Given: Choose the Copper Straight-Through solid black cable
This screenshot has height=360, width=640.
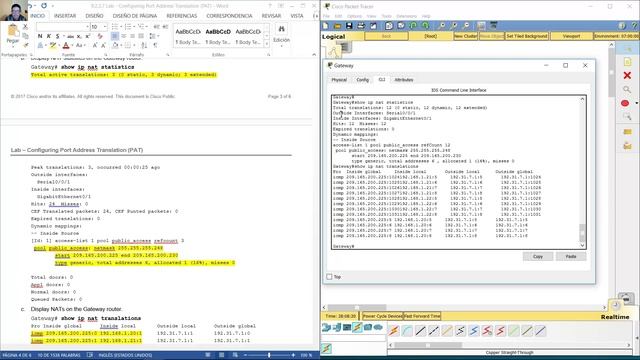Looking at the screenshot, I should pos(420,330).
